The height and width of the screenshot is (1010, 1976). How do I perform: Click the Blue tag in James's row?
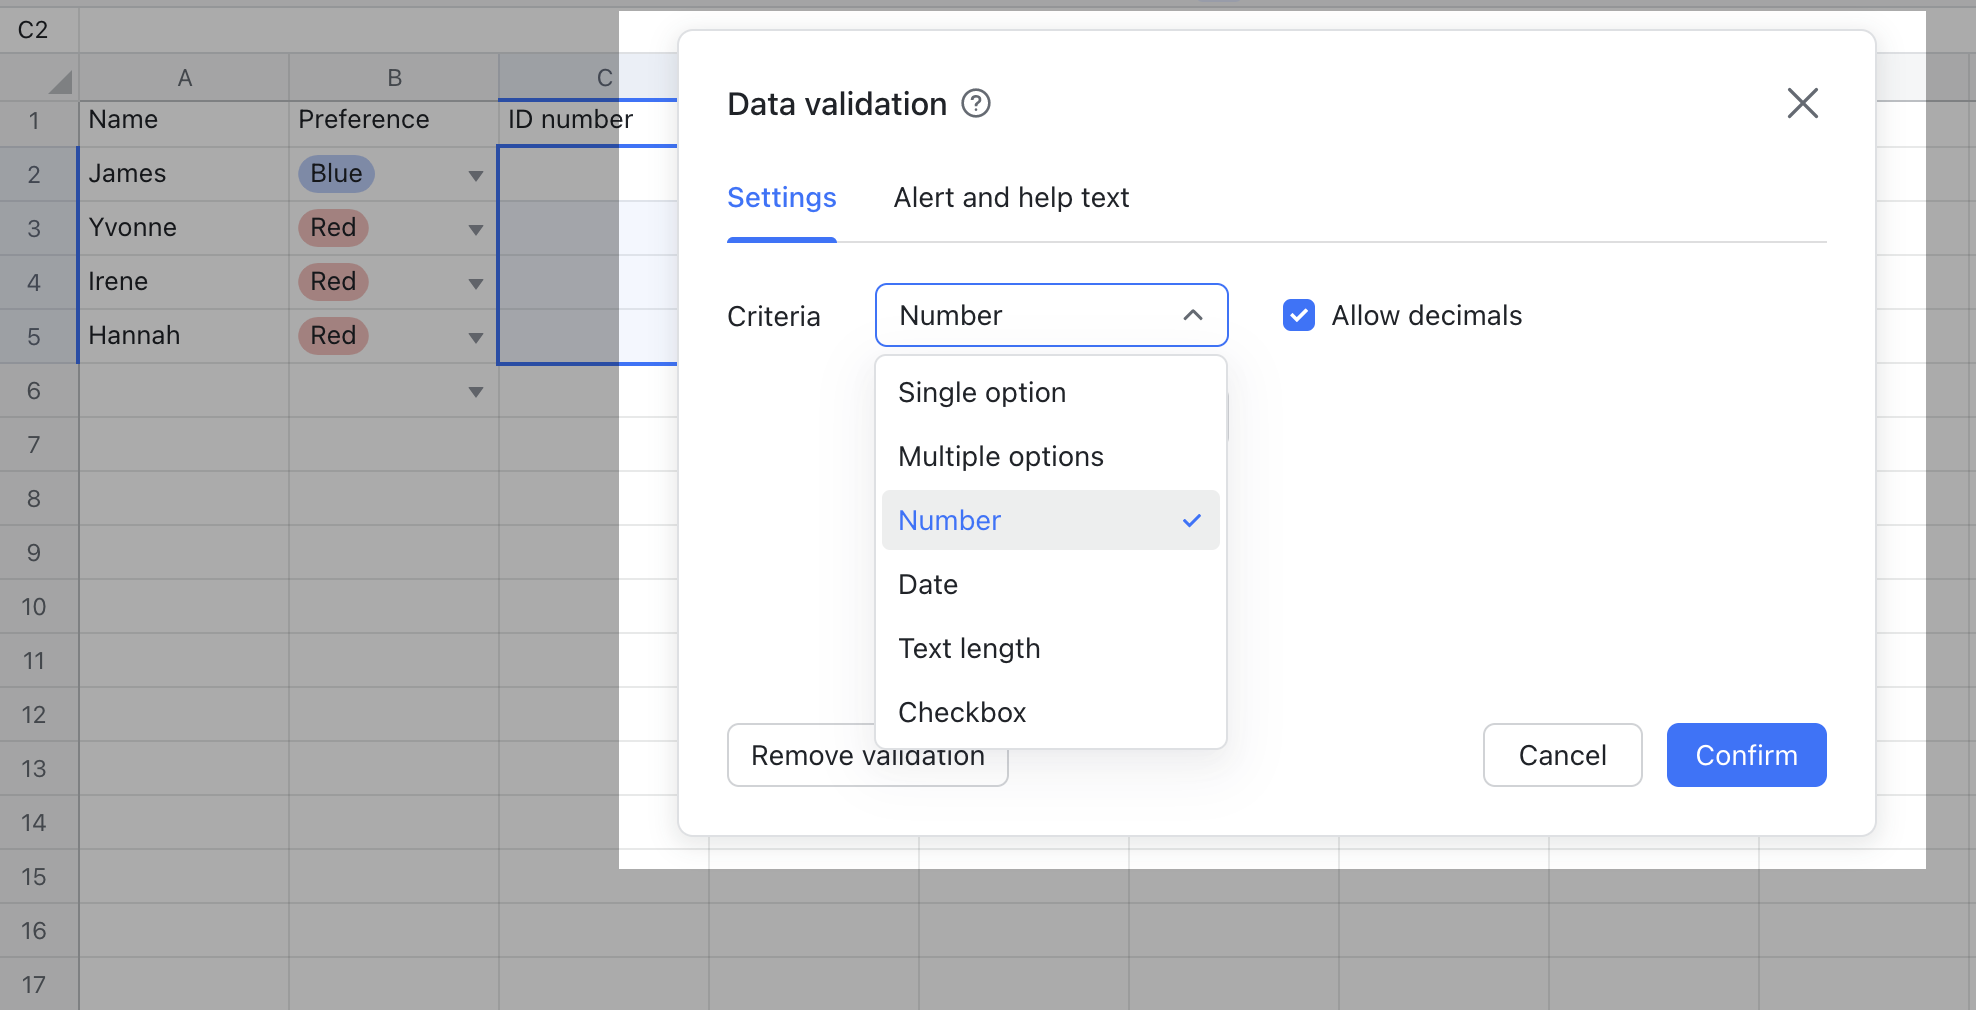[x=335, y=173]
